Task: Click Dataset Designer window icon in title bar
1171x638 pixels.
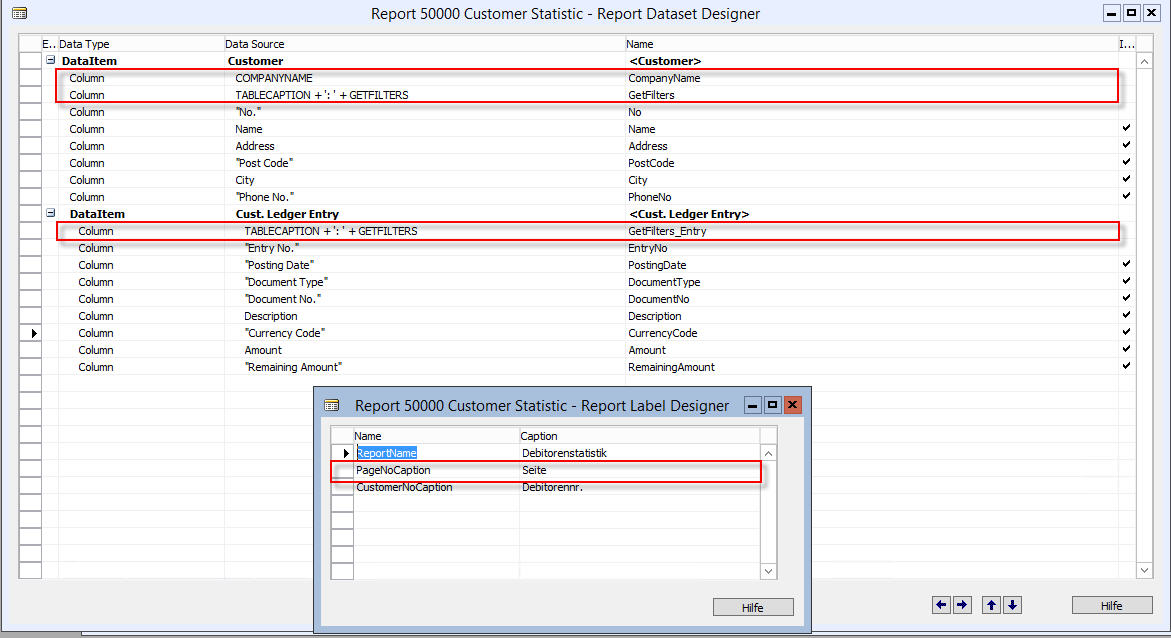Action: coord(20,13)
